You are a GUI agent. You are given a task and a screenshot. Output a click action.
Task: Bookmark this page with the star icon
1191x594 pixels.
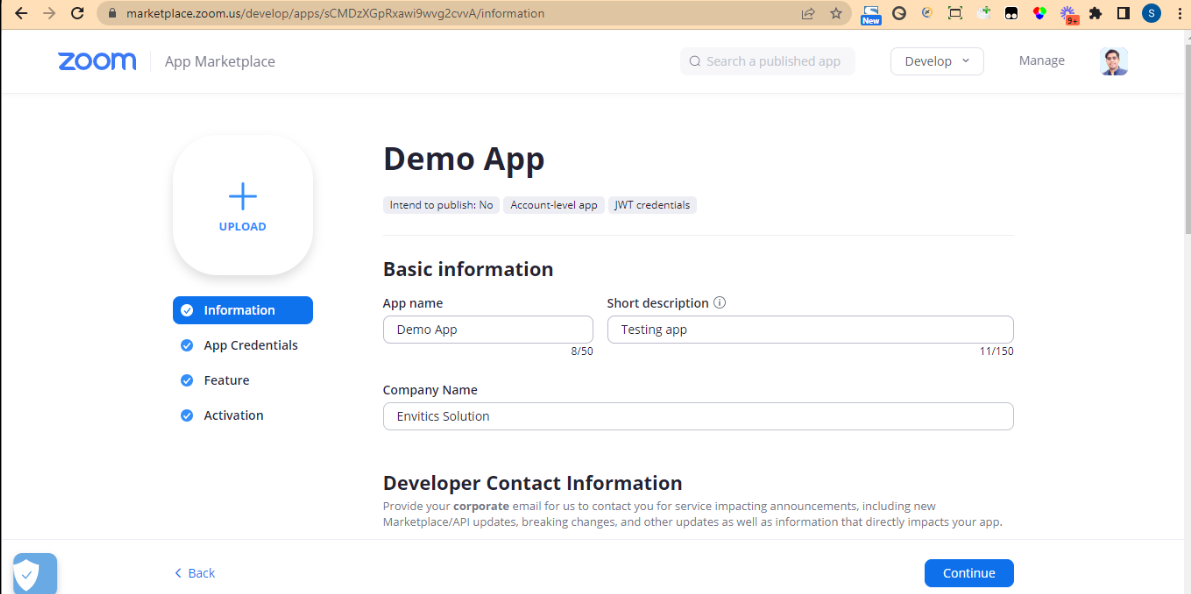tap(836, 14)
